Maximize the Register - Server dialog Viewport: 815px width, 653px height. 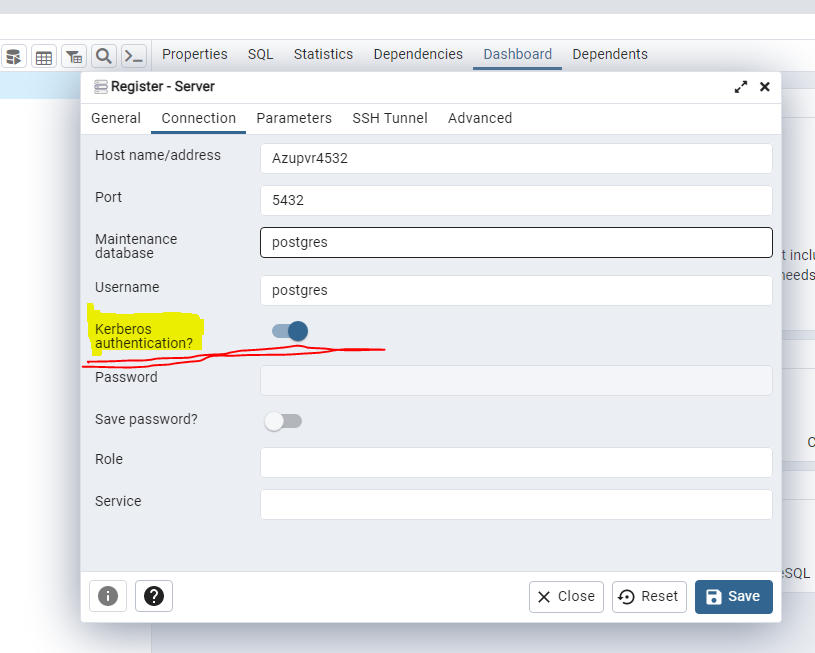click(x=741, y=87)
